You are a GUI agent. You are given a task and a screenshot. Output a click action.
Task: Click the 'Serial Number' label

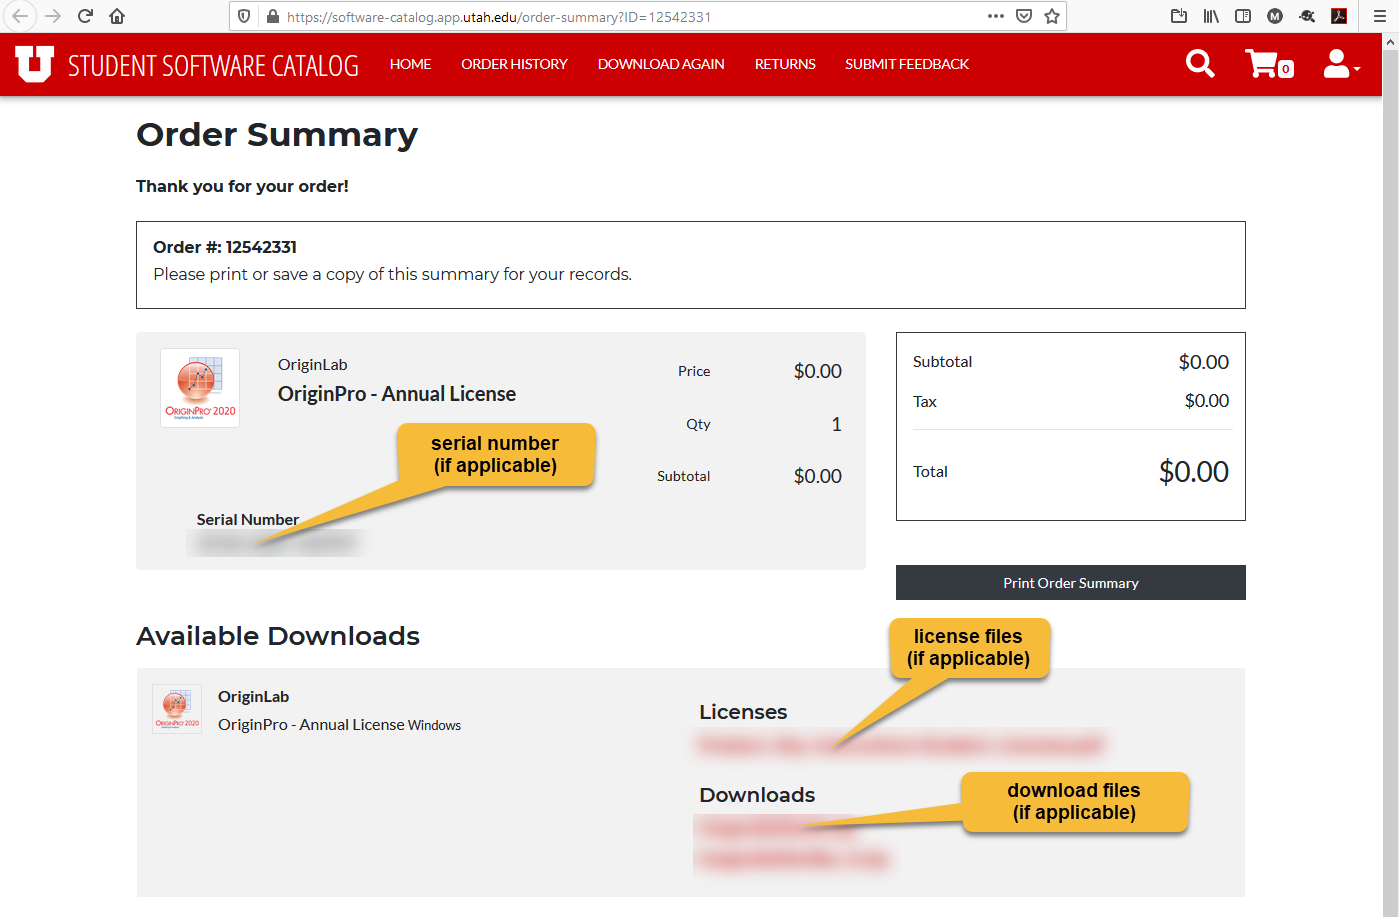click(x=248, y=520)
